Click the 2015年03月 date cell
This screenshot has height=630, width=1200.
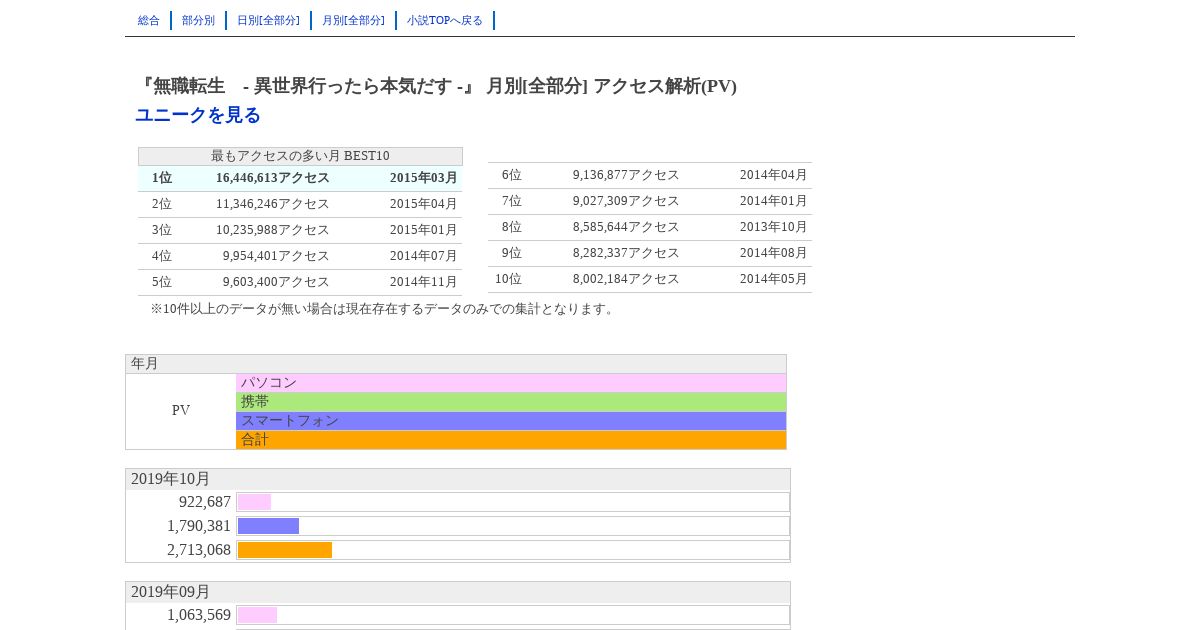pos(424,178)
